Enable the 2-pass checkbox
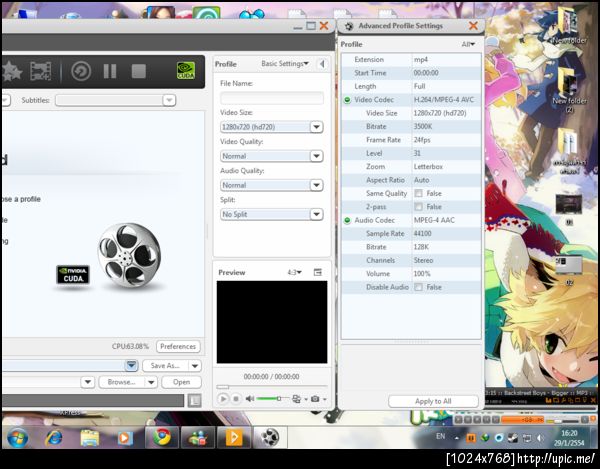The width and height of the screenshot is (600, 469). [419, 207]
